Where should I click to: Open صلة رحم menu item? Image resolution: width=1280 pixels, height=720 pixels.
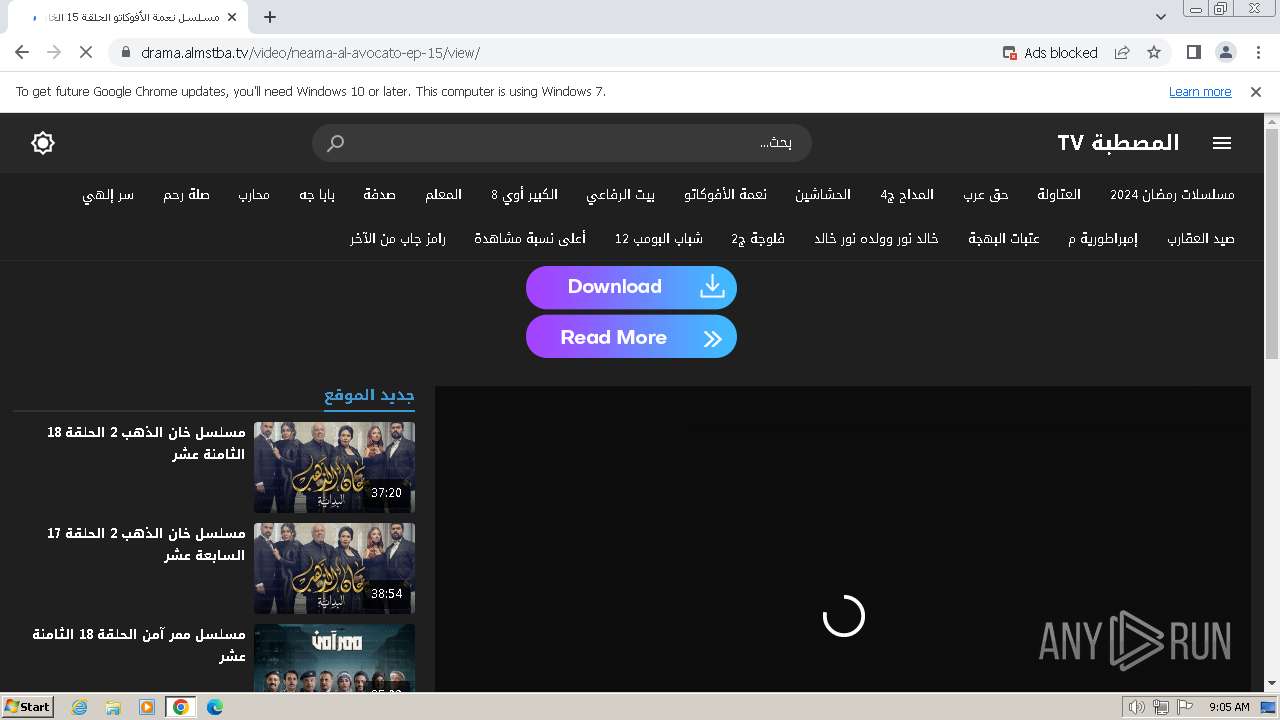coord(187,195)
